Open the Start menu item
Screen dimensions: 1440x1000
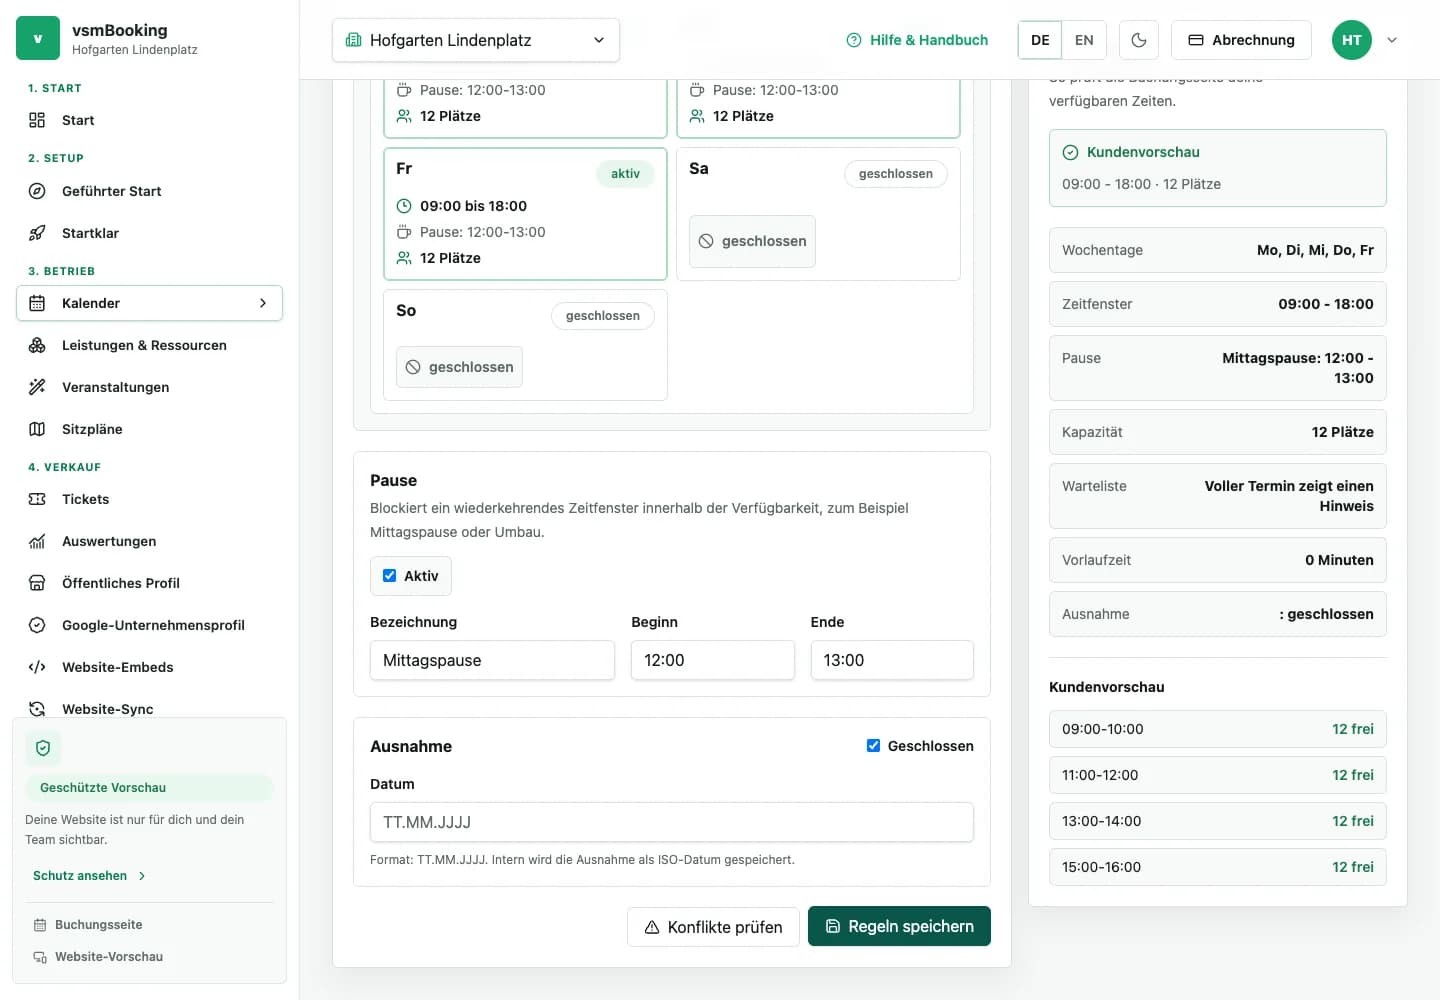(150, 120)
